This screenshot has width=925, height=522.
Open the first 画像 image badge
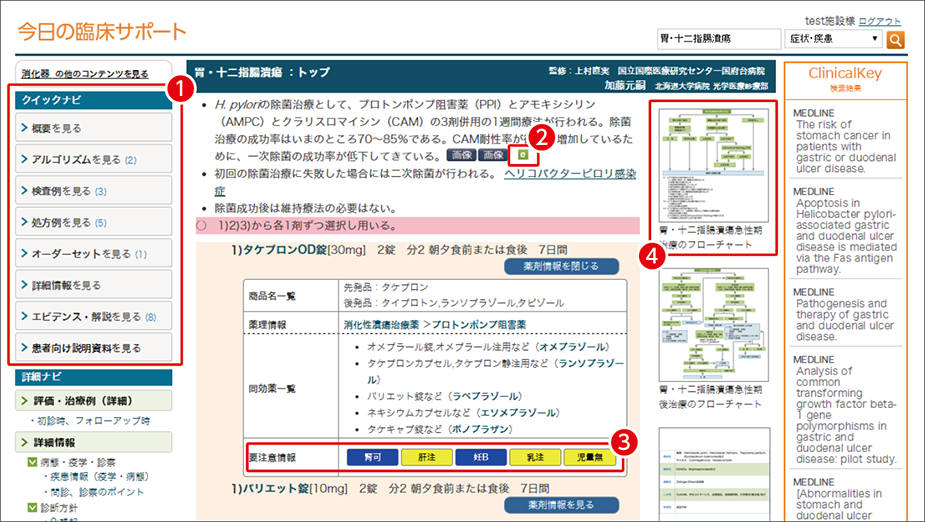pyautogui.click(x=461, y=155)
